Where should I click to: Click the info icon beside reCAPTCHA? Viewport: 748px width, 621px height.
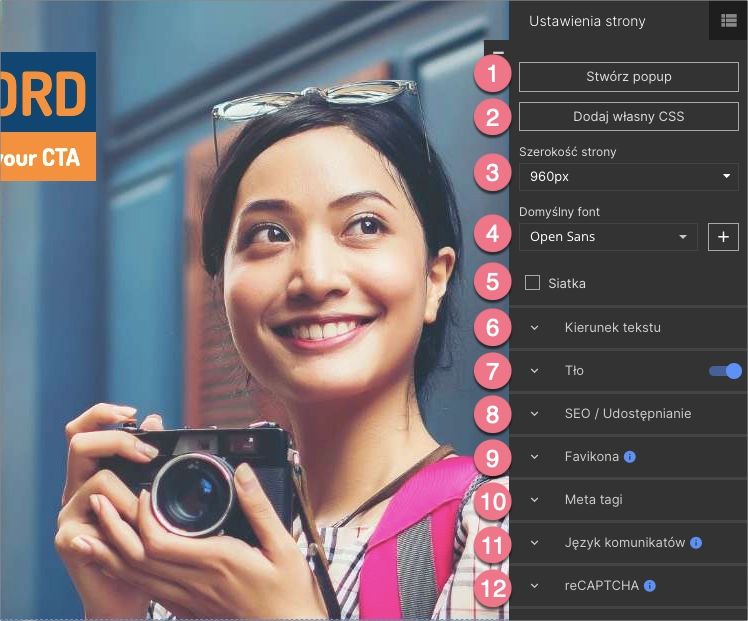click(650, 586)
